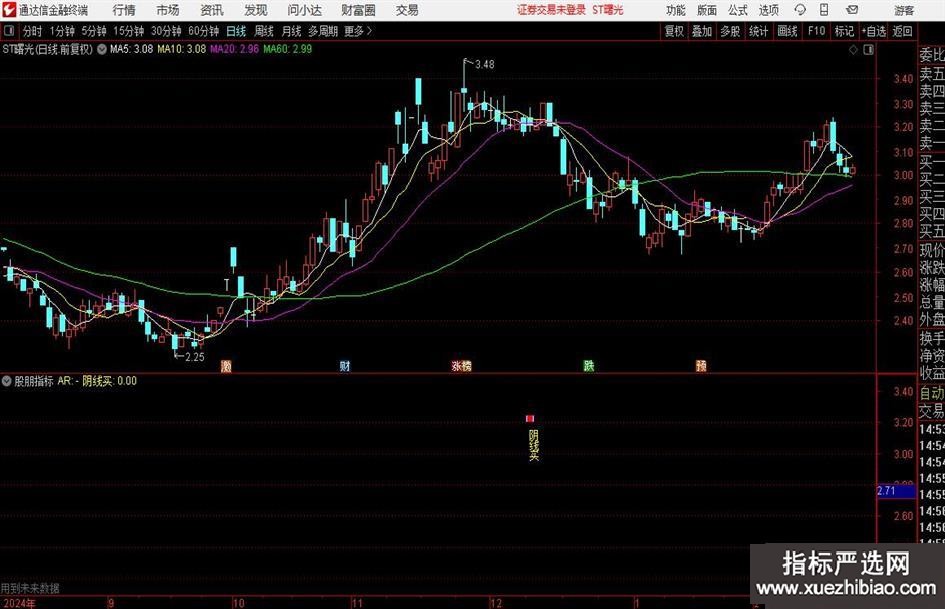Click the 游客 user label

coord(904,10)
